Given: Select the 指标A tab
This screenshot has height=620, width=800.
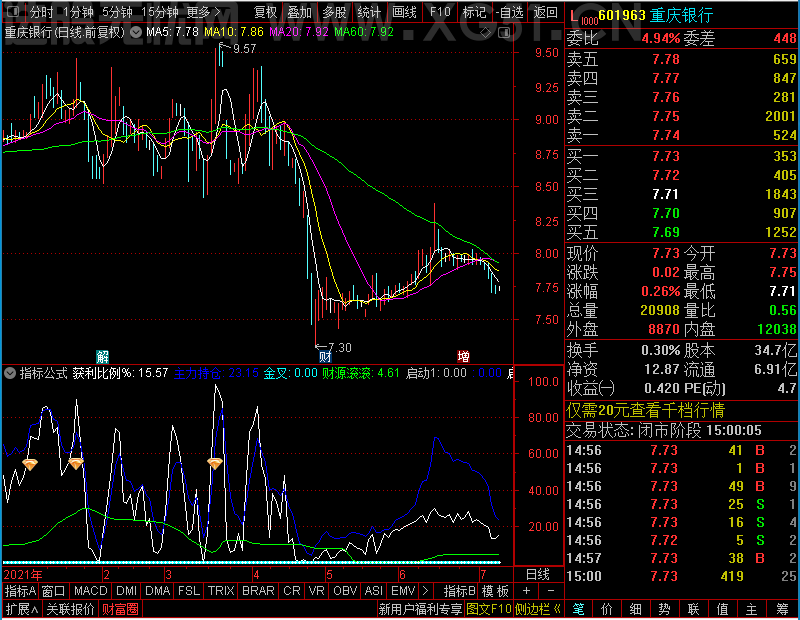Looking at the screenshot, I should (20, 591).
